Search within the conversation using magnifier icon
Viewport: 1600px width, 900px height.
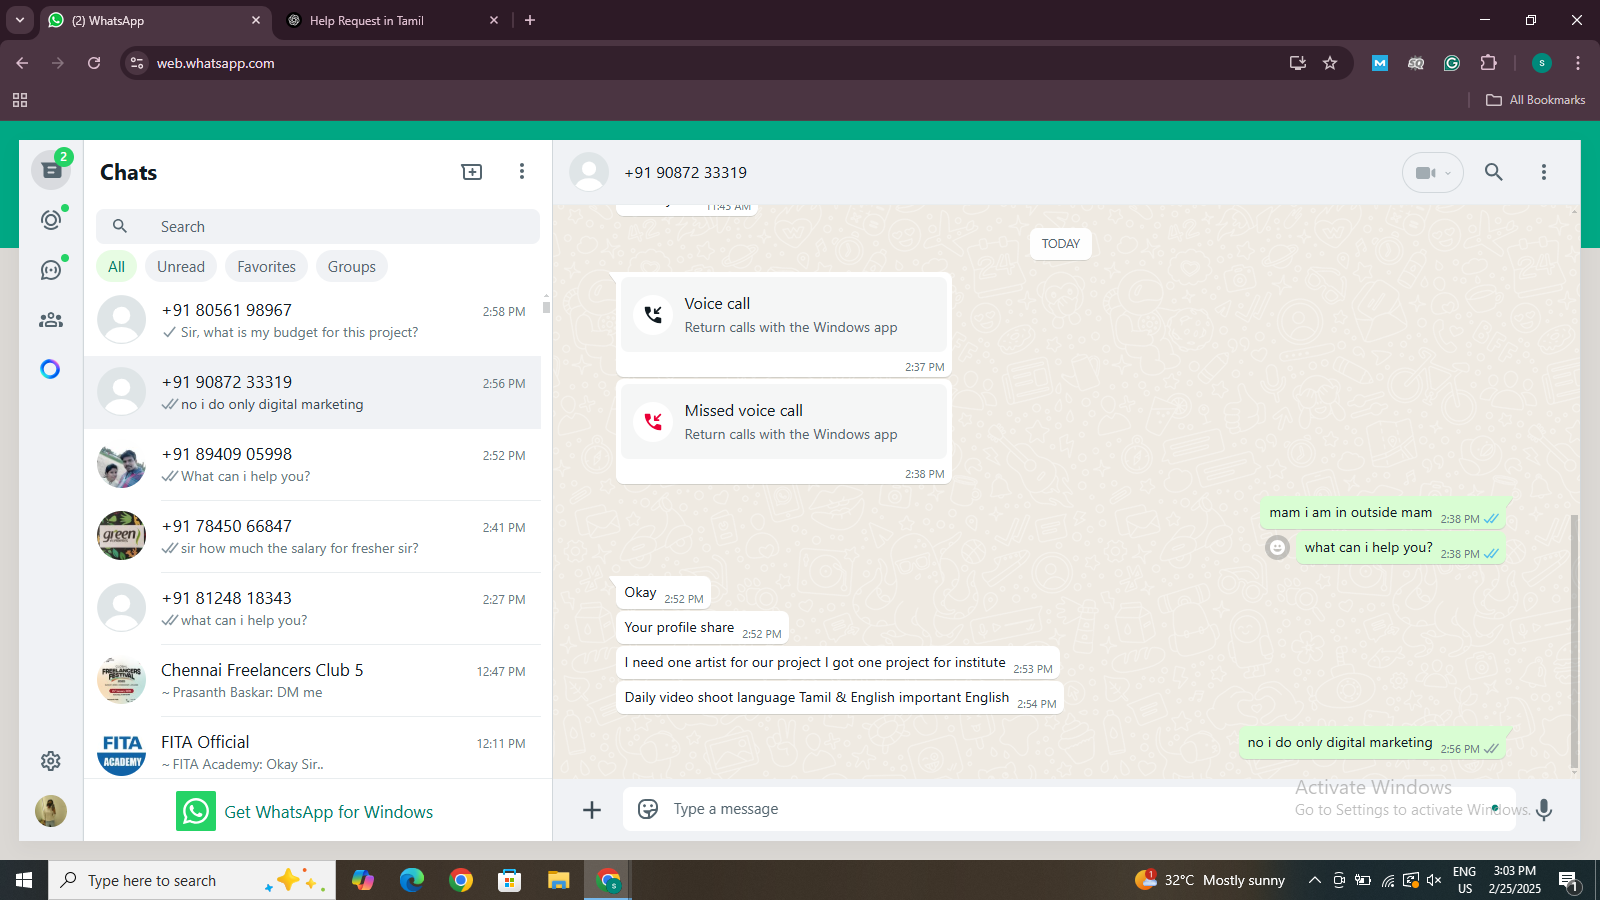click(1493, 172)
